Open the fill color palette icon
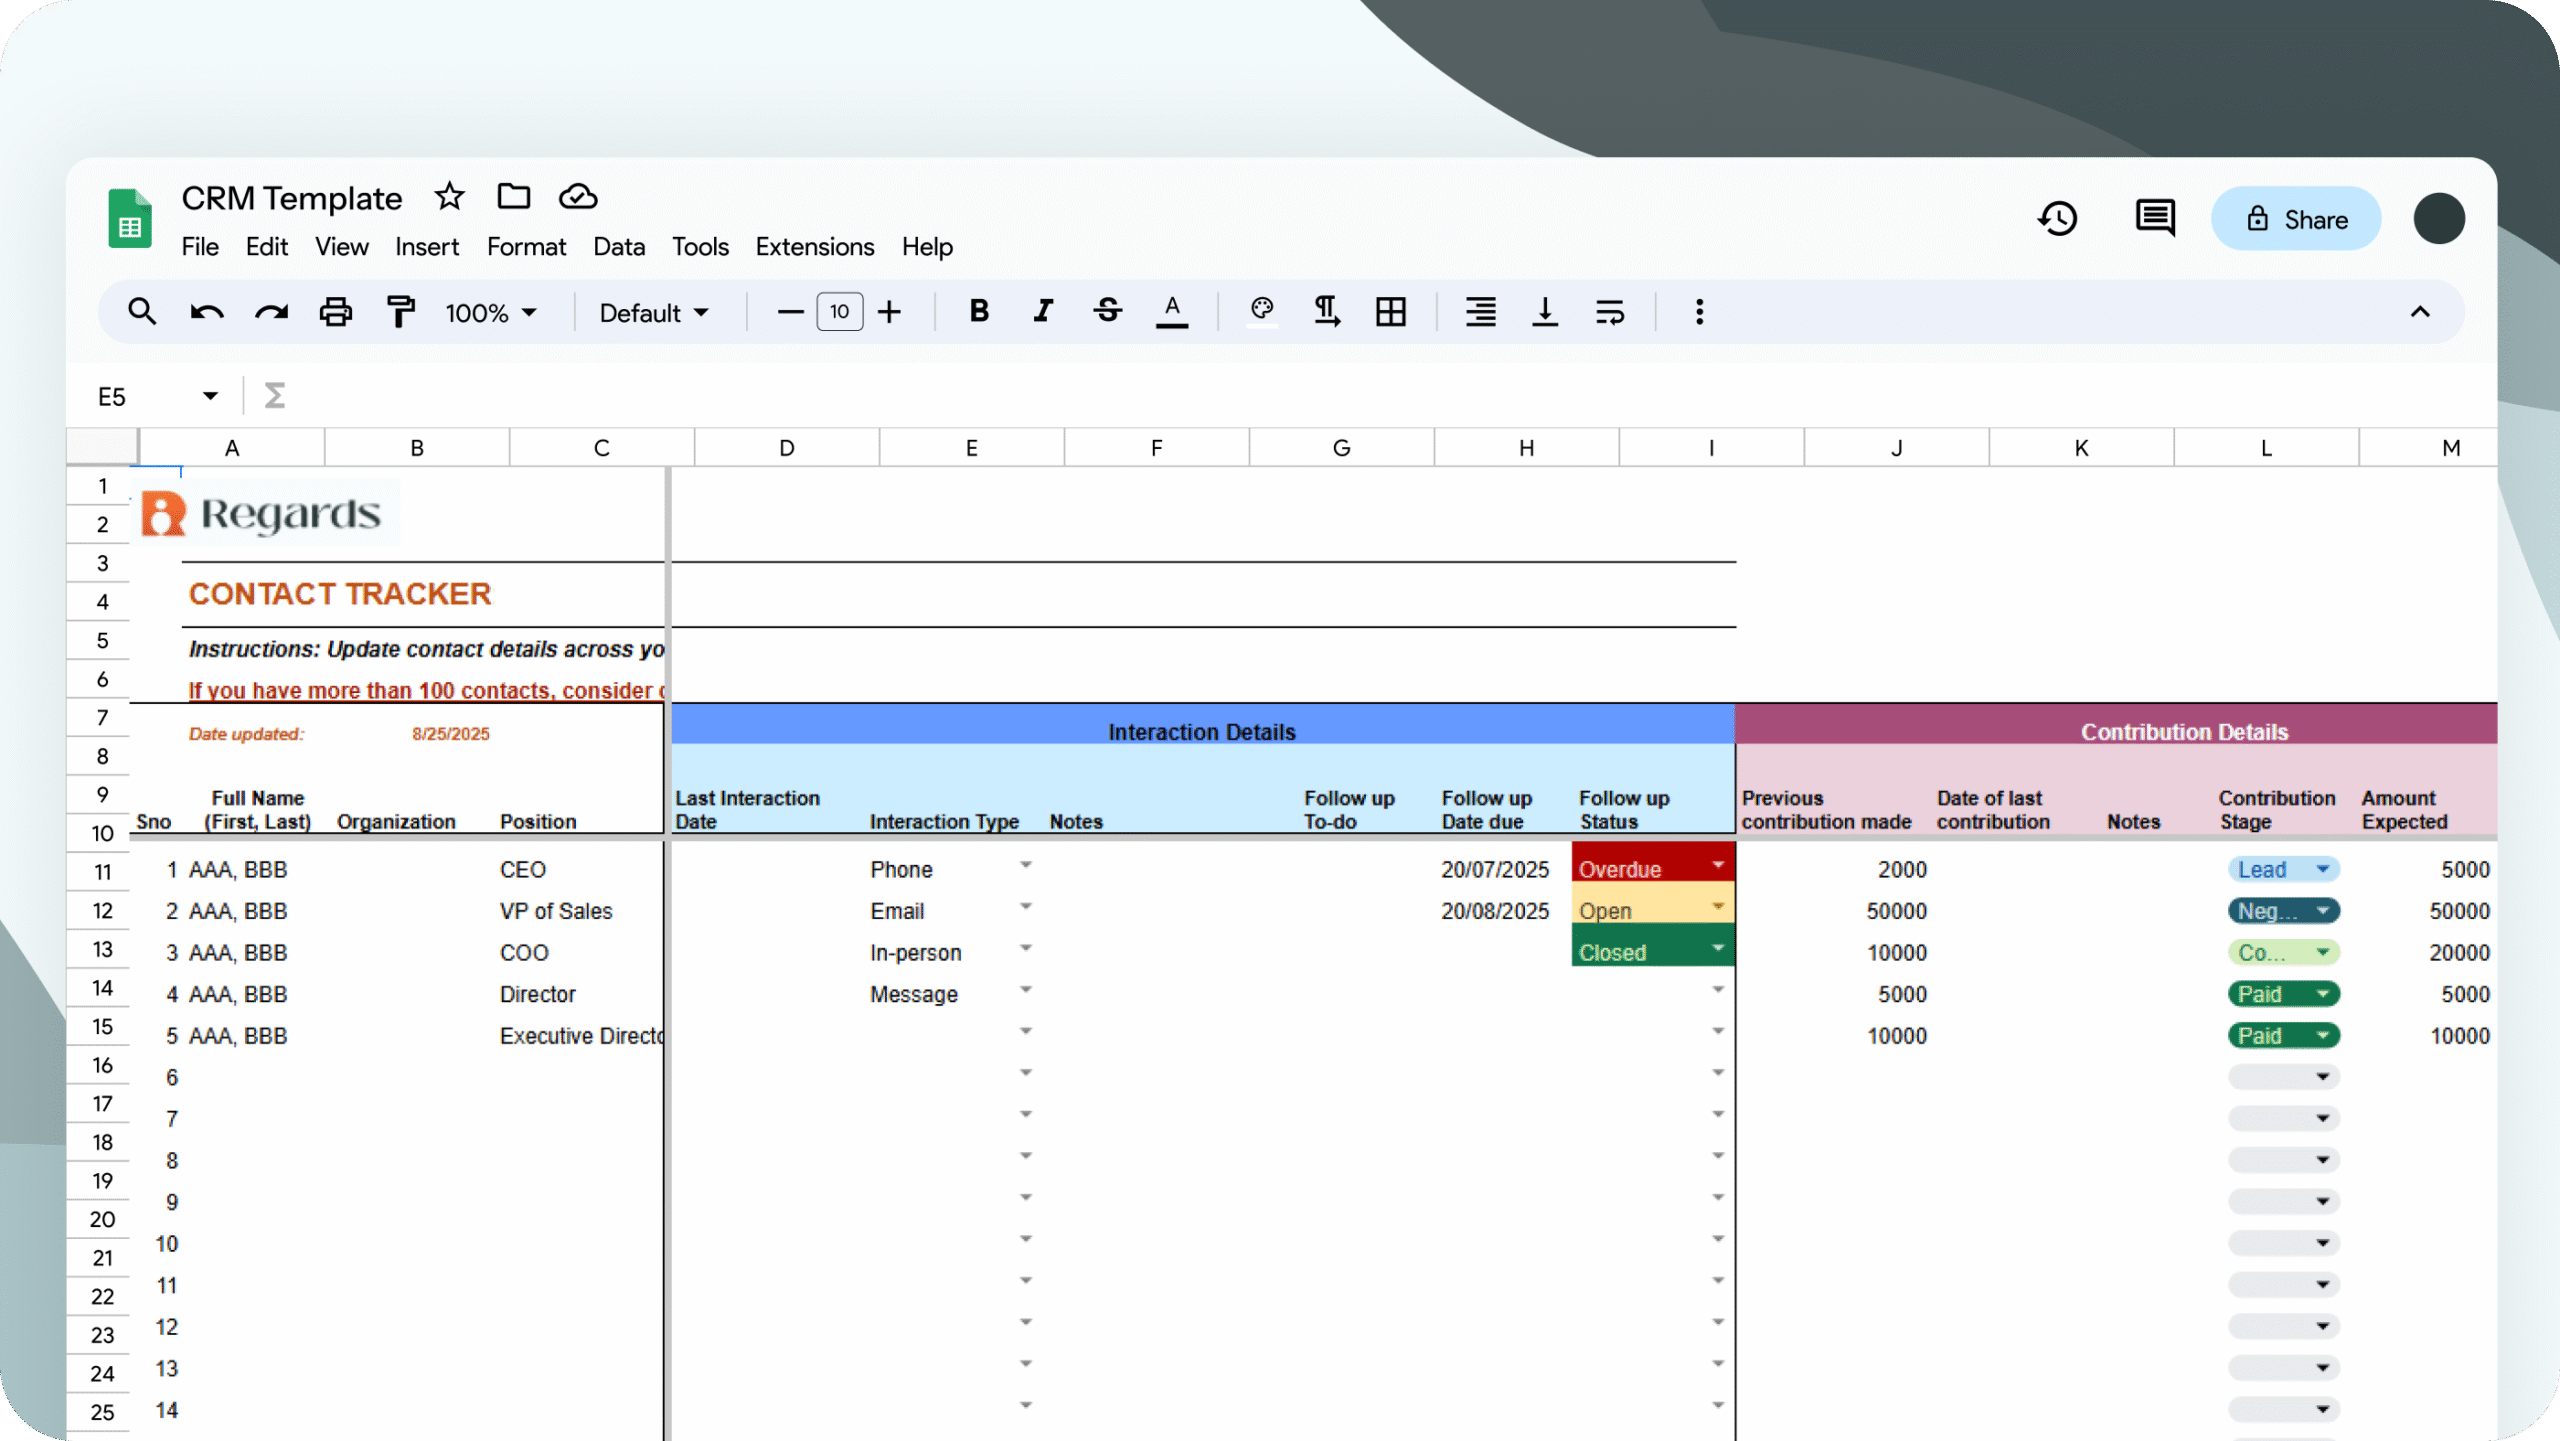 (1262, 310)
